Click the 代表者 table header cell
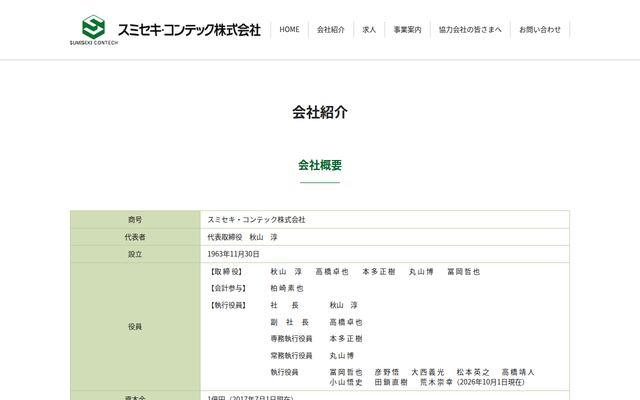Screen dimensions: 640x400 pyautogui.click(x=135, y=237)
